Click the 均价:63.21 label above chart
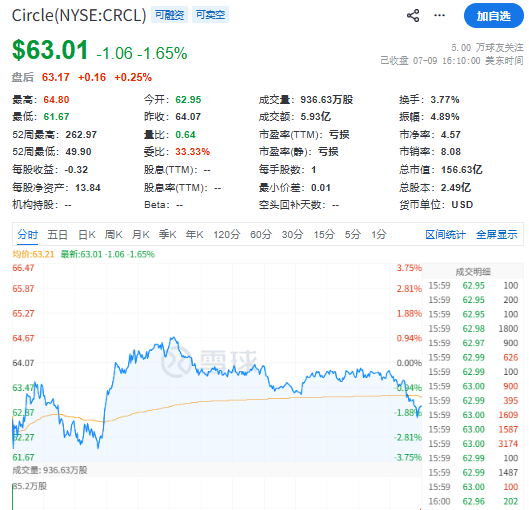 point(33,254)
